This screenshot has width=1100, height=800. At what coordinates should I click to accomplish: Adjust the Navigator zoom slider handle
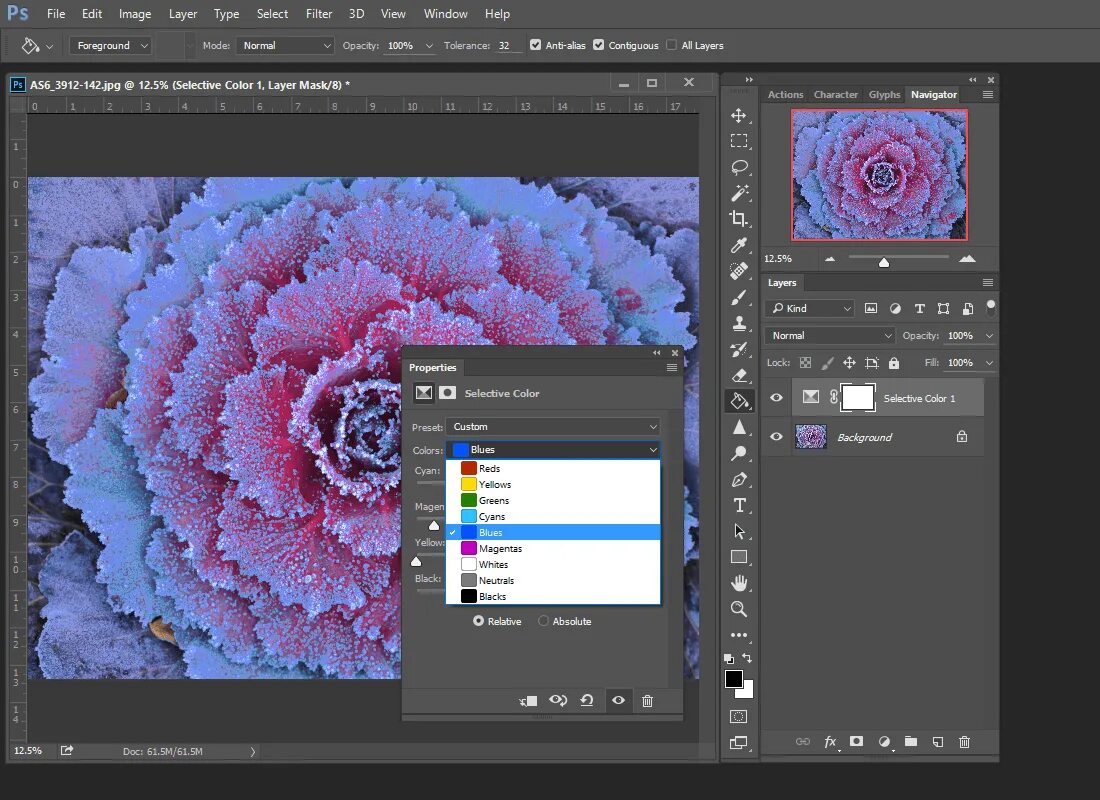coord(884,262)
